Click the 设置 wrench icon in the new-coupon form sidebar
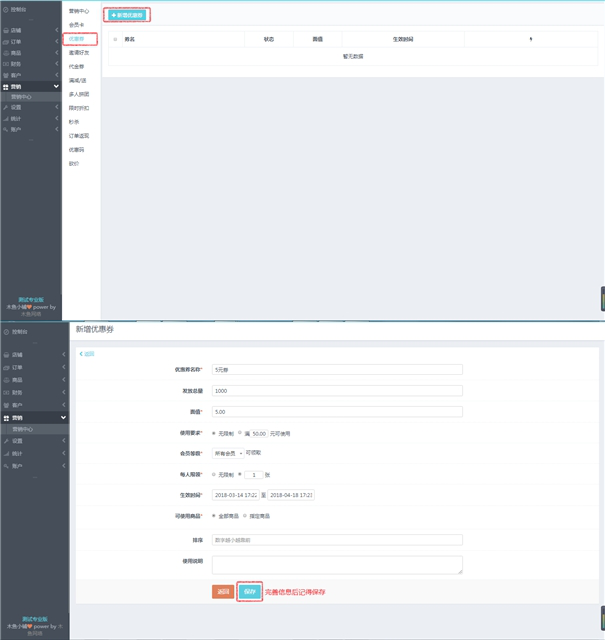 pyautogui.click(x=6, y=440)
